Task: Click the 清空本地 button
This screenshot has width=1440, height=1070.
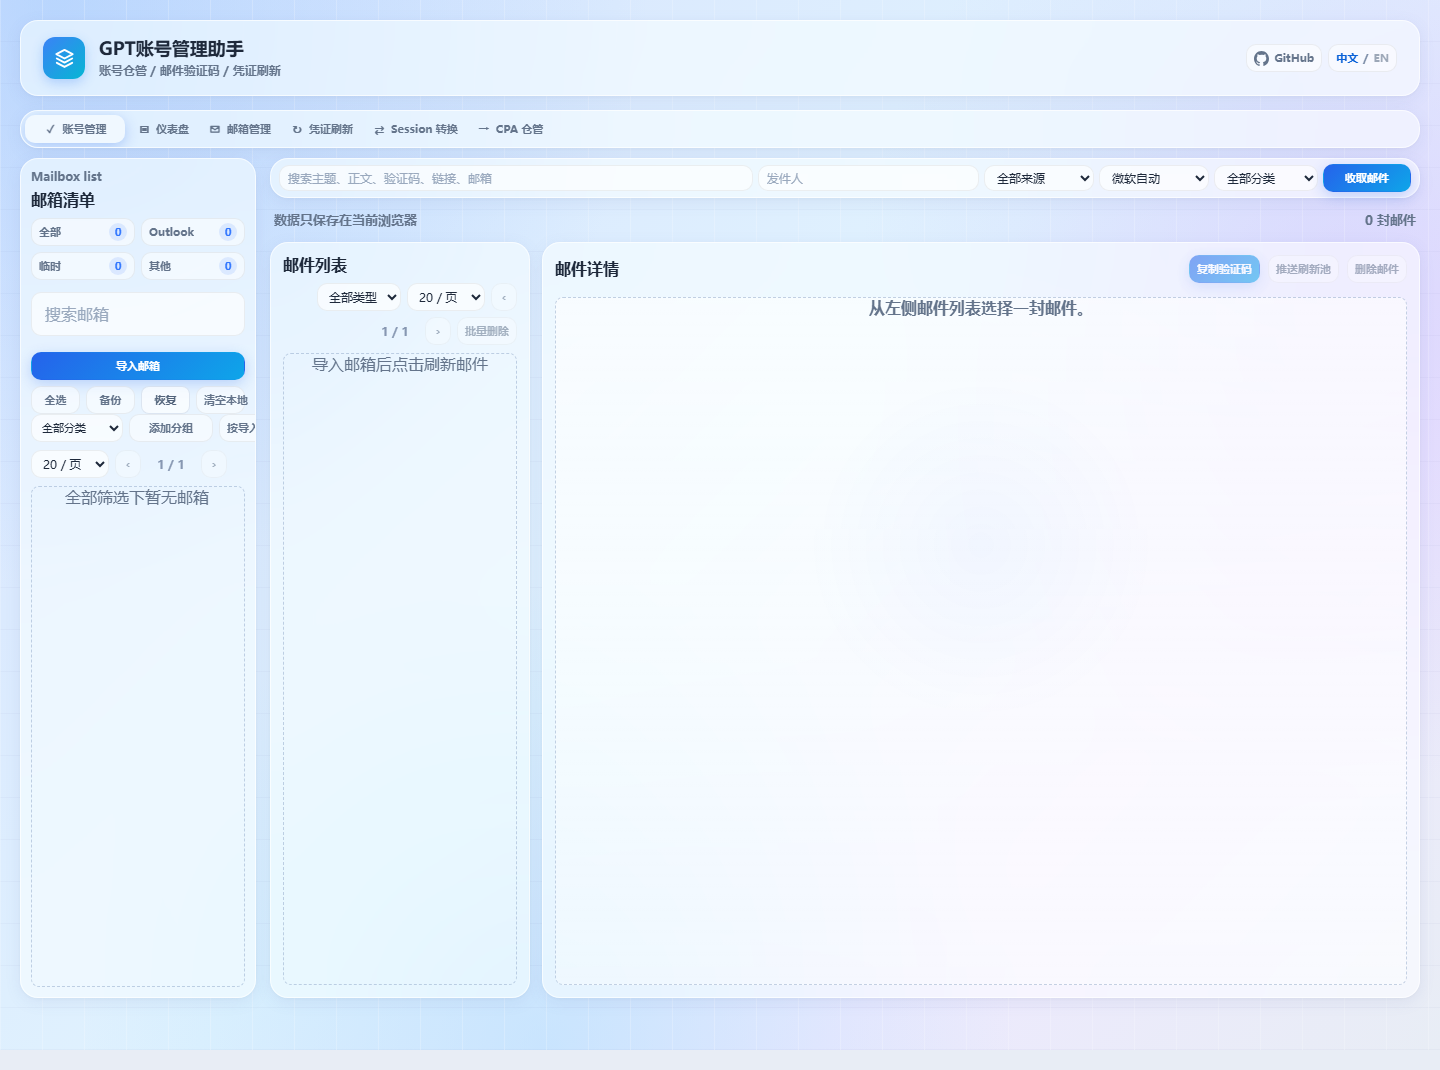Action: tap(225, 400)
